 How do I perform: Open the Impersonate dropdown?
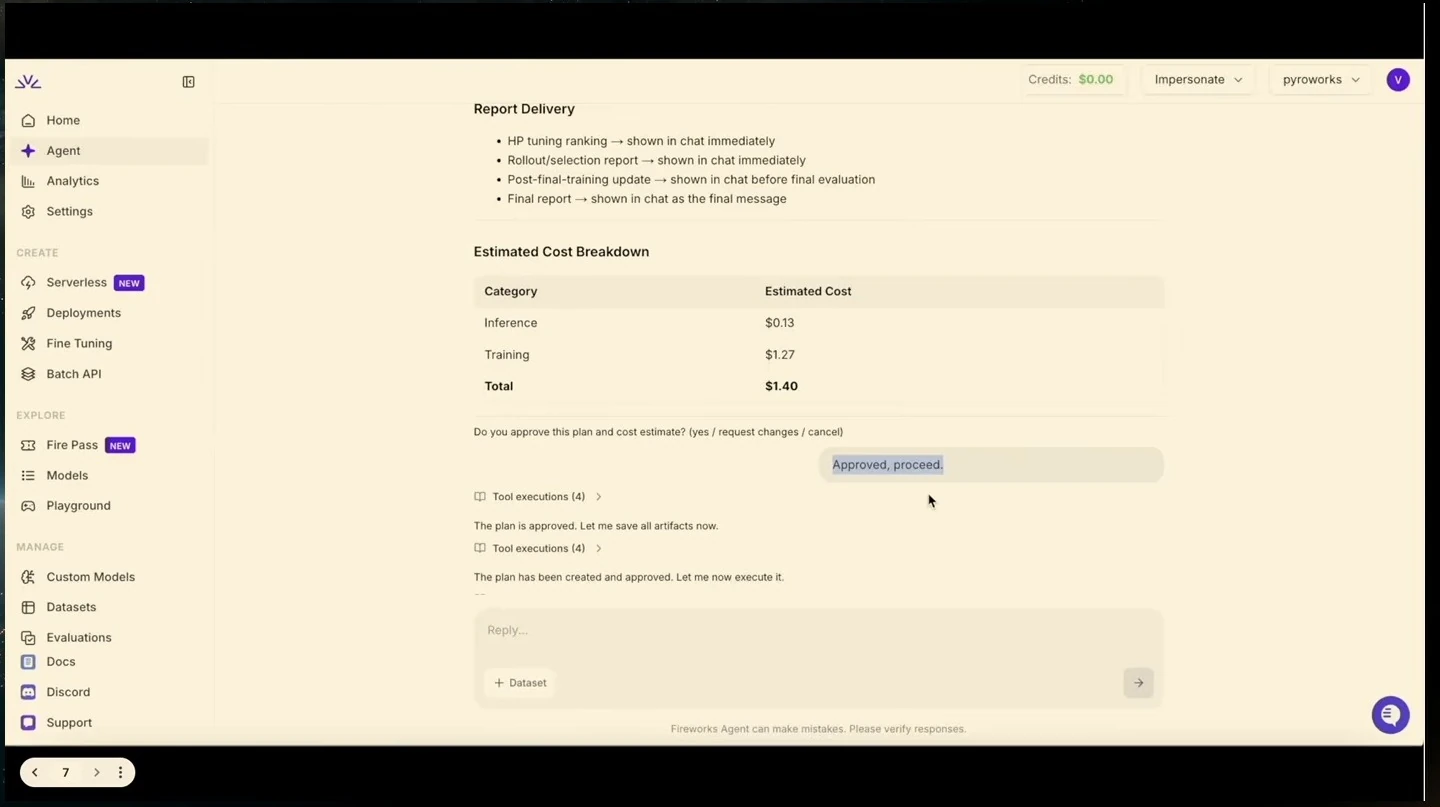[x=1198, y=80]
